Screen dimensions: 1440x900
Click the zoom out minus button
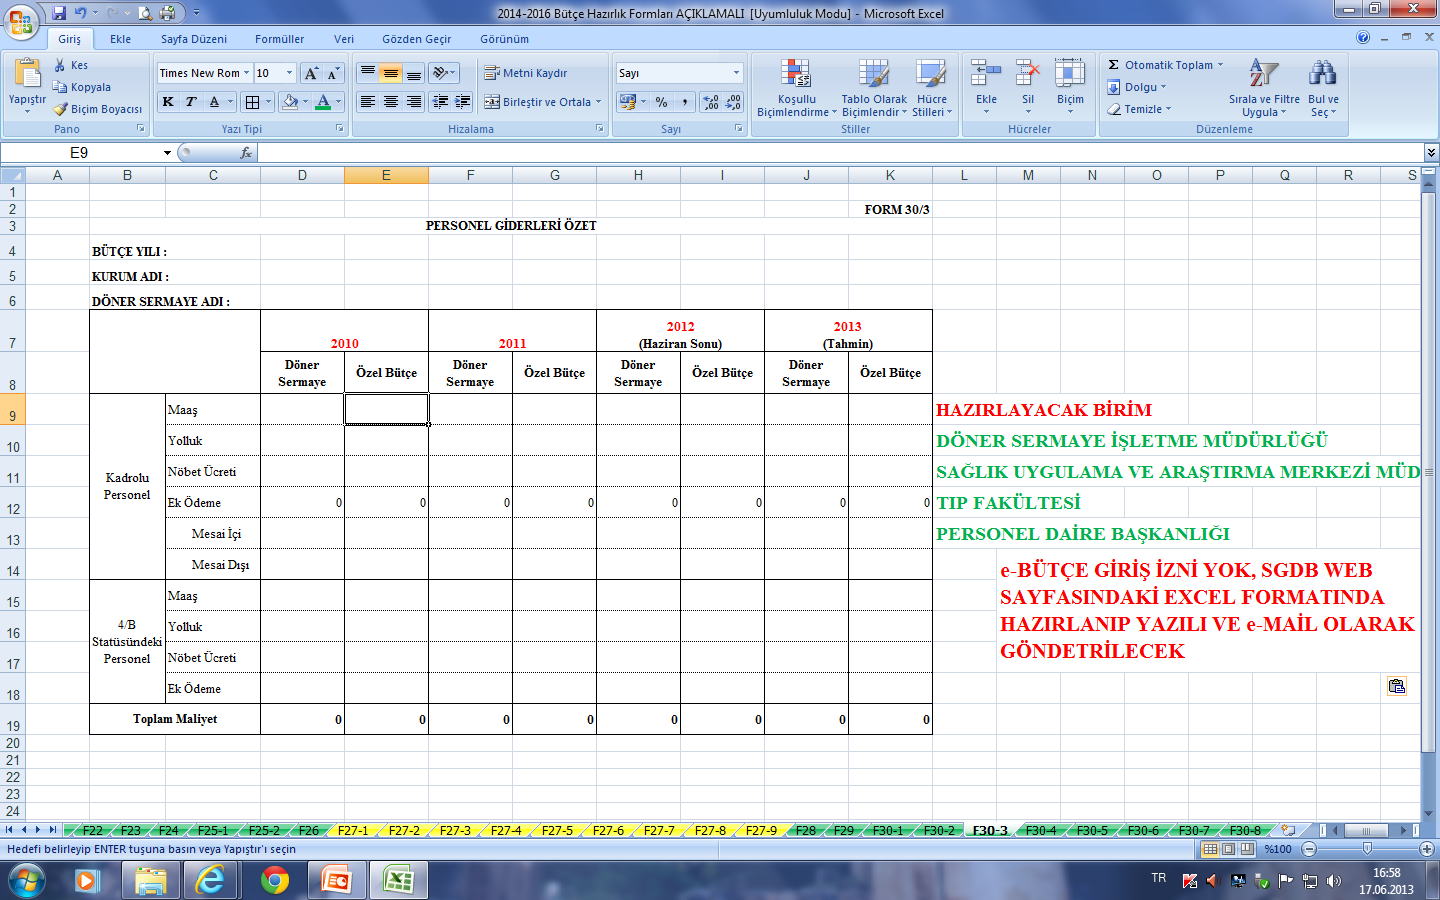1309,849
